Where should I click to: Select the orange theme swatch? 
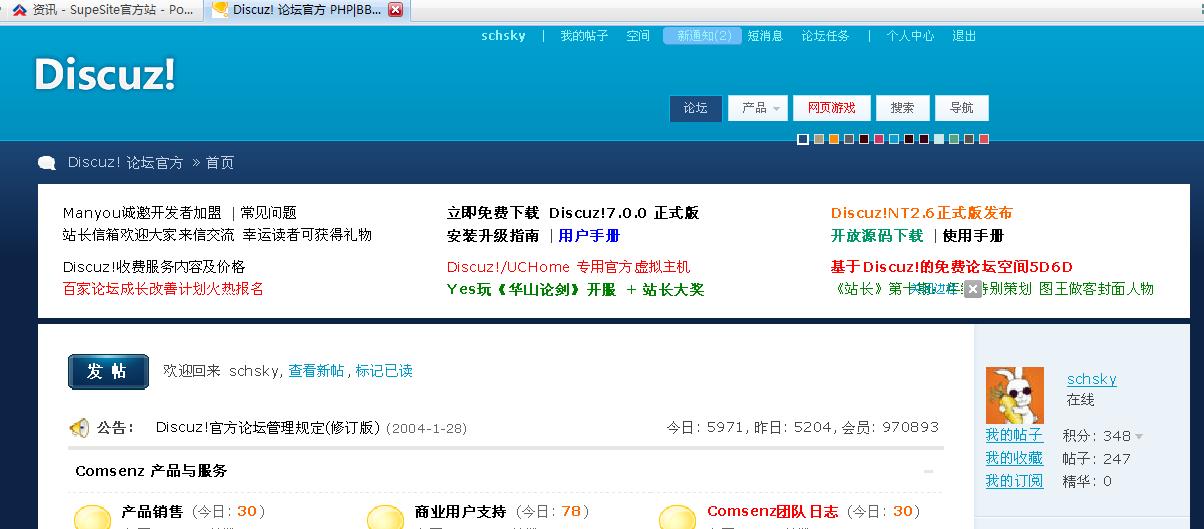[833, 139]
